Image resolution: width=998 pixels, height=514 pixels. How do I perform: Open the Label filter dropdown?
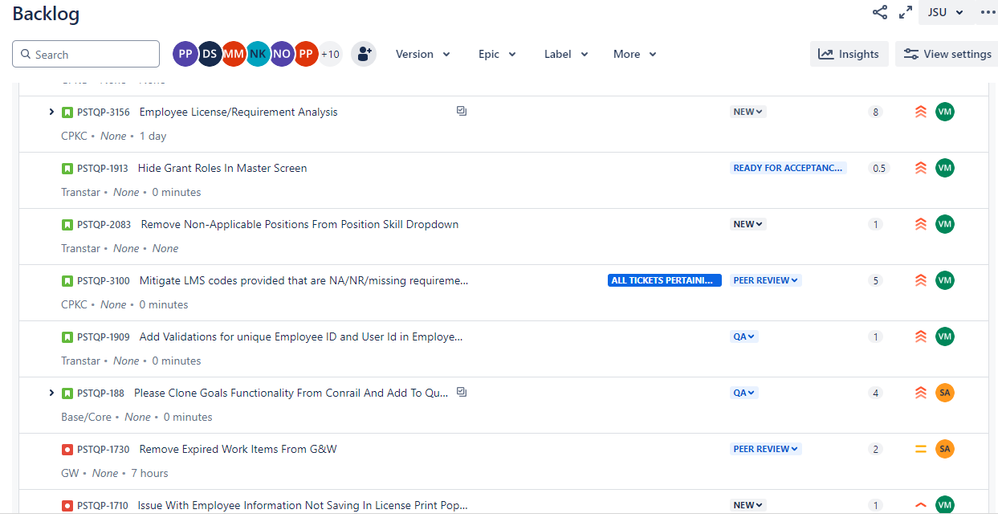tap(566, 54)
